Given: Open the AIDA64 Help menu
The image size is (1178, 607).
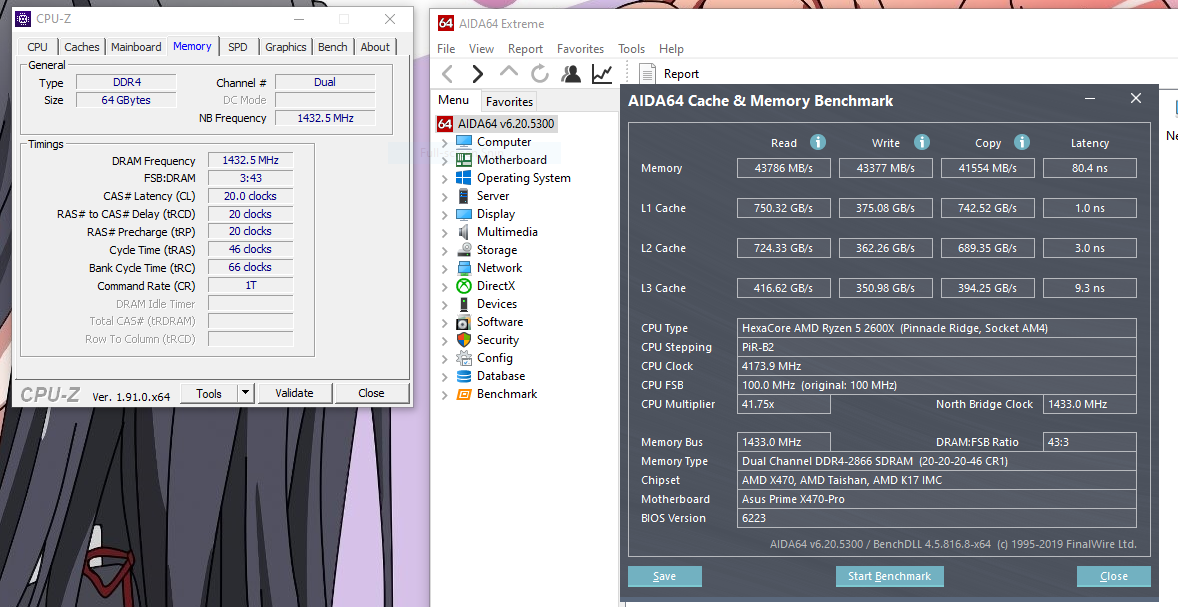Looking at the screenshot, I should pos(671,49).
